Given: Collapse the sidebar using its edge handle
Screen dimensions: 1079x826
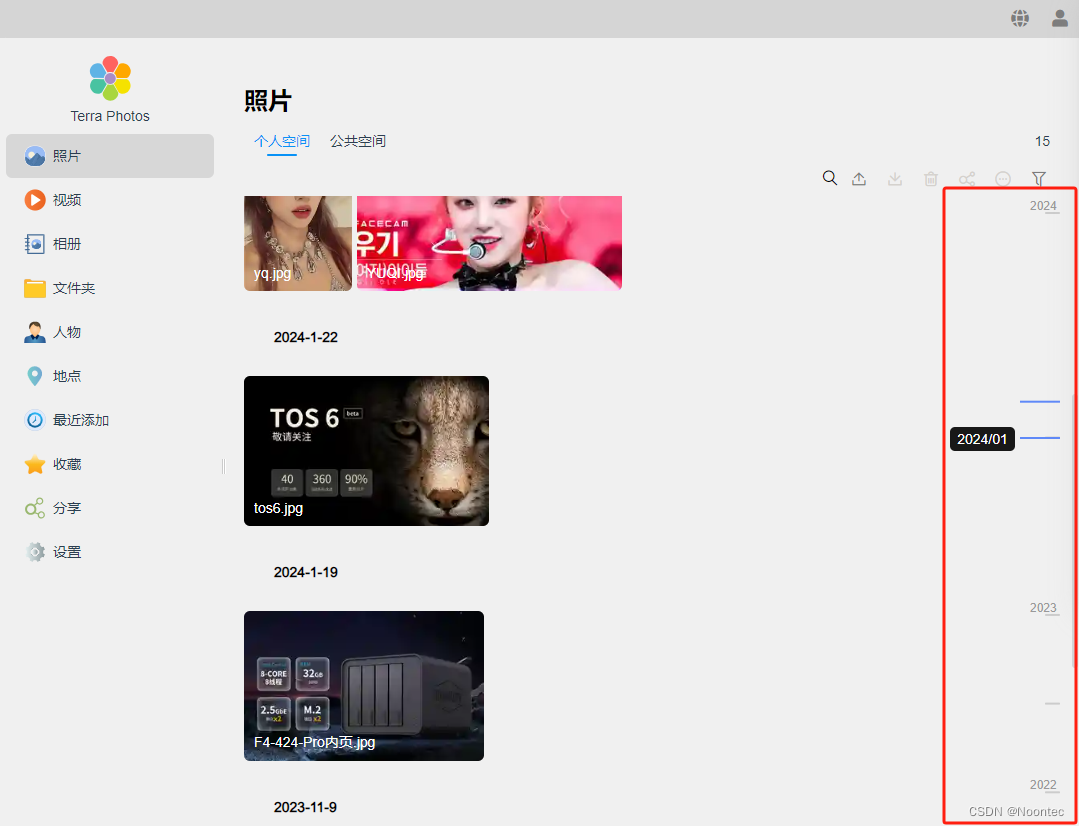Looking at the screenshot, I should point(221,465).
